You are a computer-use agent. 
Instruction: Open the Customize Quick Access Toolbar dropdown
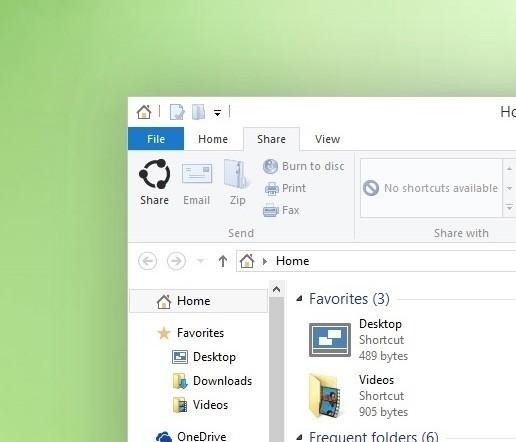point(217,113)
